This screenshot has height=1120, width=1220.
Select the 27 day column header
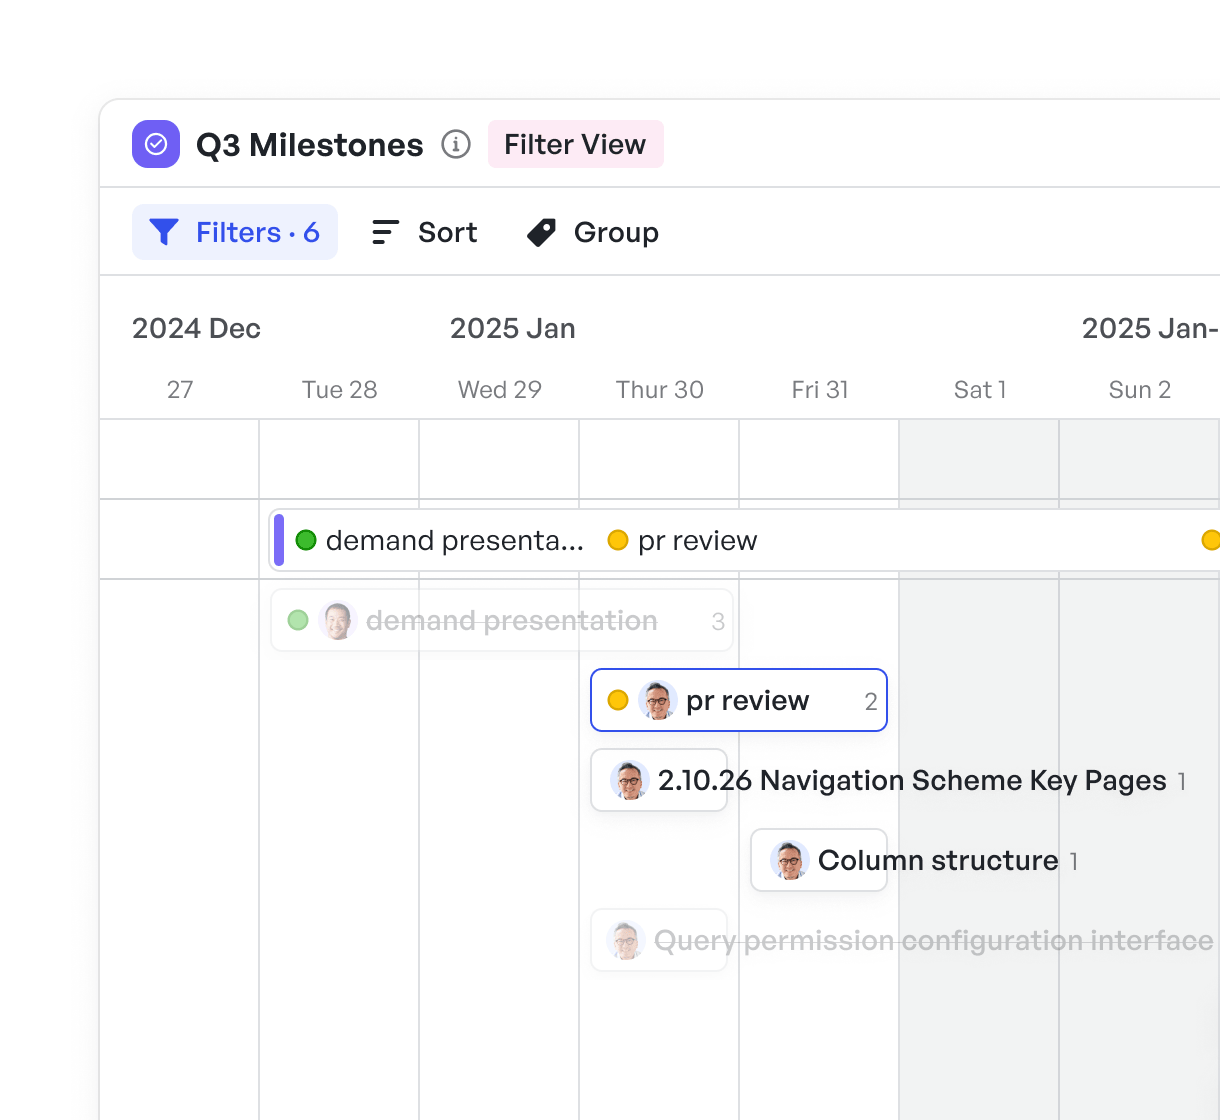180,389
